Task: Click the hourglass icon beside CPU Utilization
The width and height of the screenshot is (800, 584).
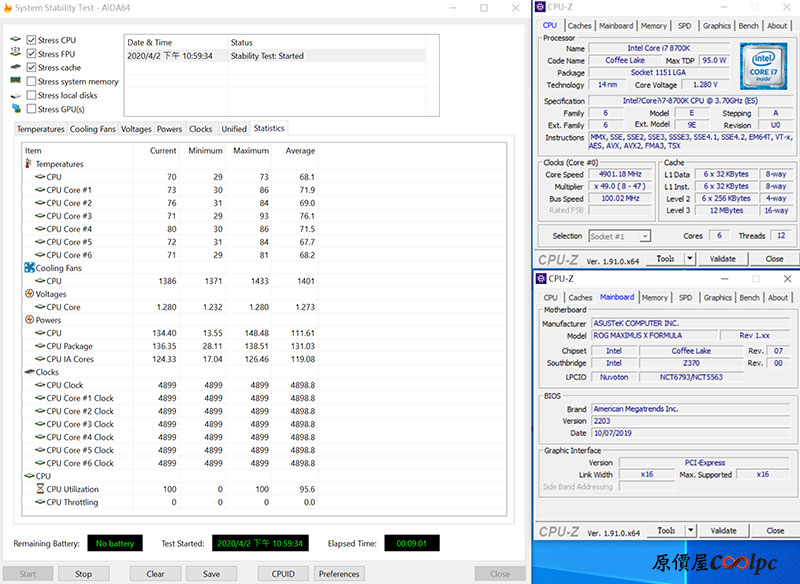Action: [x=40, y=489]
